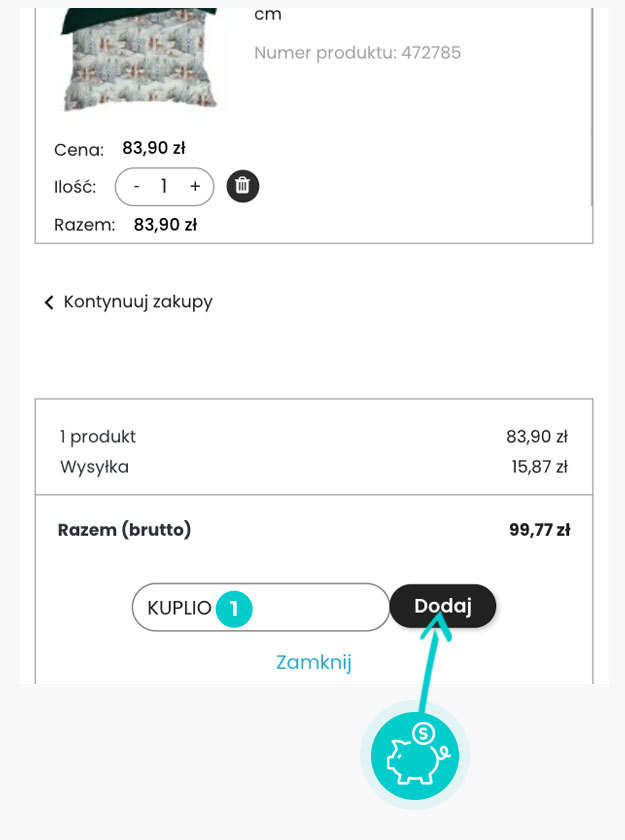625x840 pixels.
Task: Delete the product using the trash icon
Action: click(x=243, y=186)
